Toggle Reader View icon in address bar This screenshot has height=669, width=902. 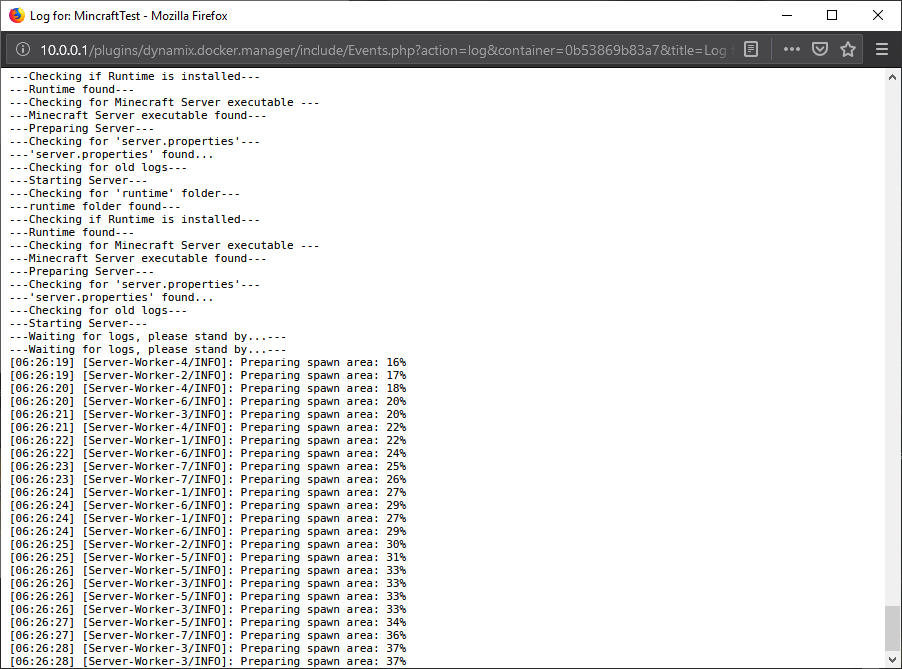751,49
